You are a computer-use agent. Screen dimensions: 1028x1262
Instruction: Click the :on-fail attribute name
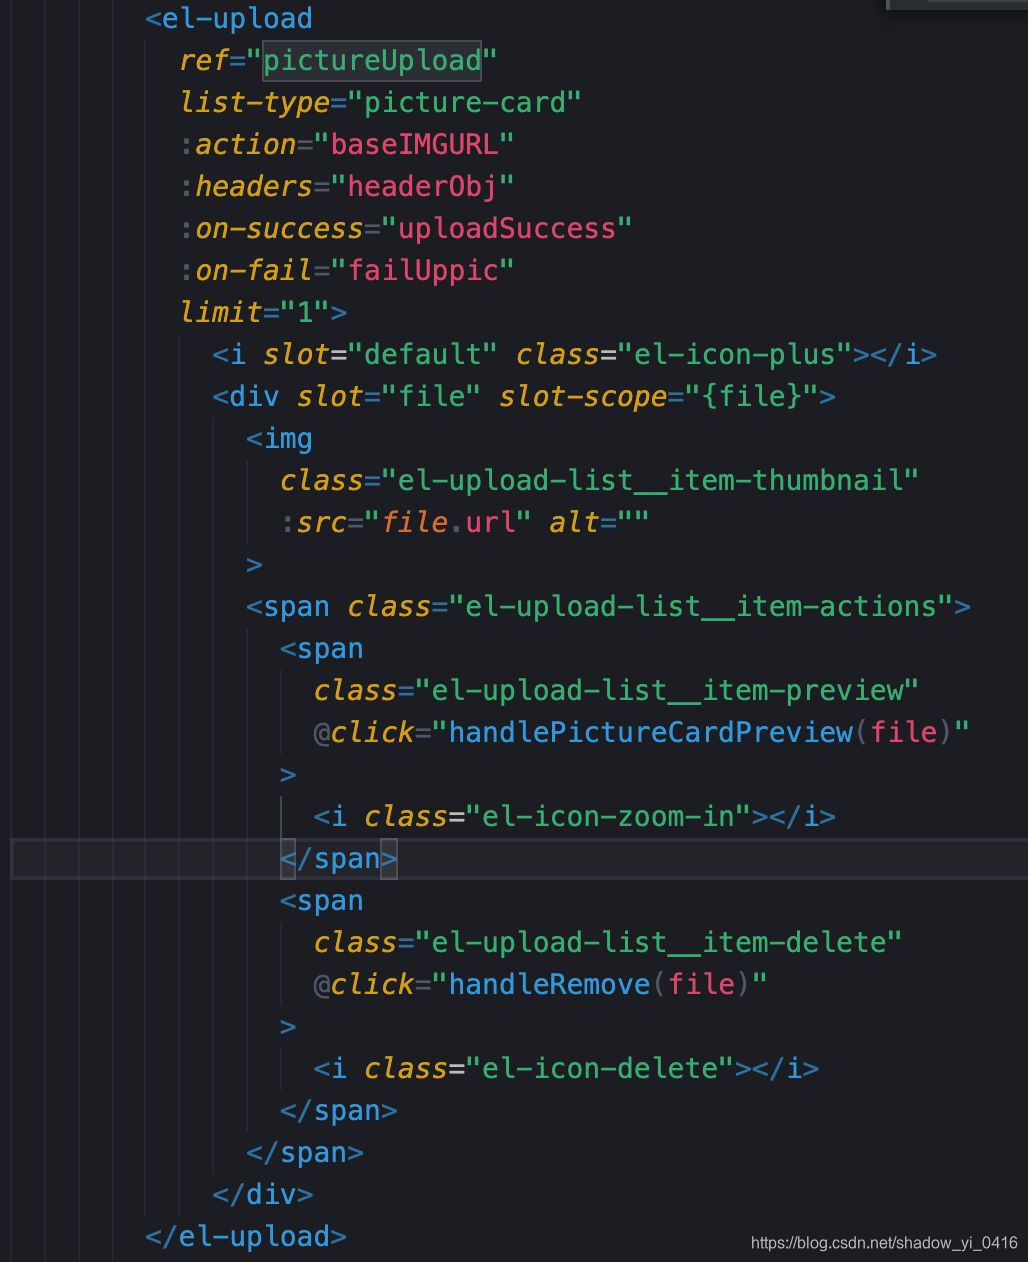pyautogui.click(x=247, y=271)
